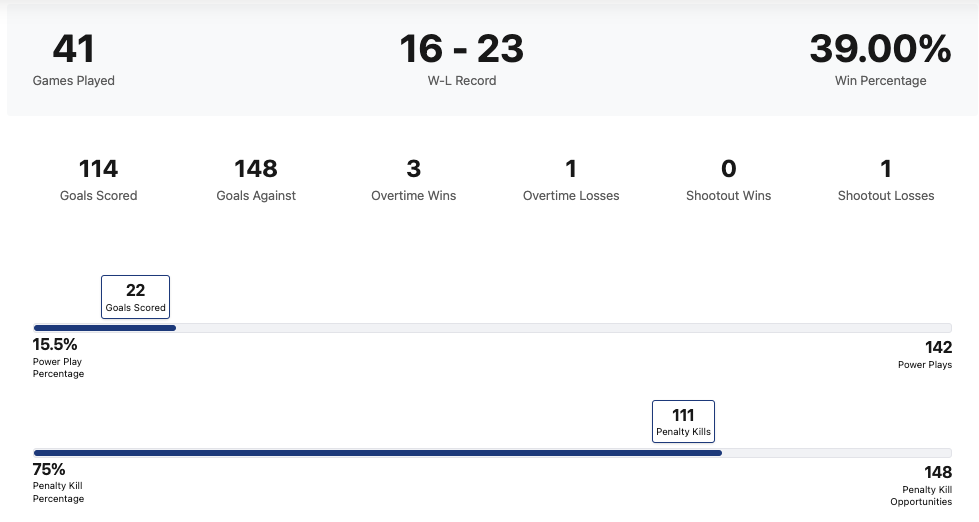Select the 15.5% Power Play Percentage label
The width and height of the screenshot is (979, 522).
pos(59,357)
